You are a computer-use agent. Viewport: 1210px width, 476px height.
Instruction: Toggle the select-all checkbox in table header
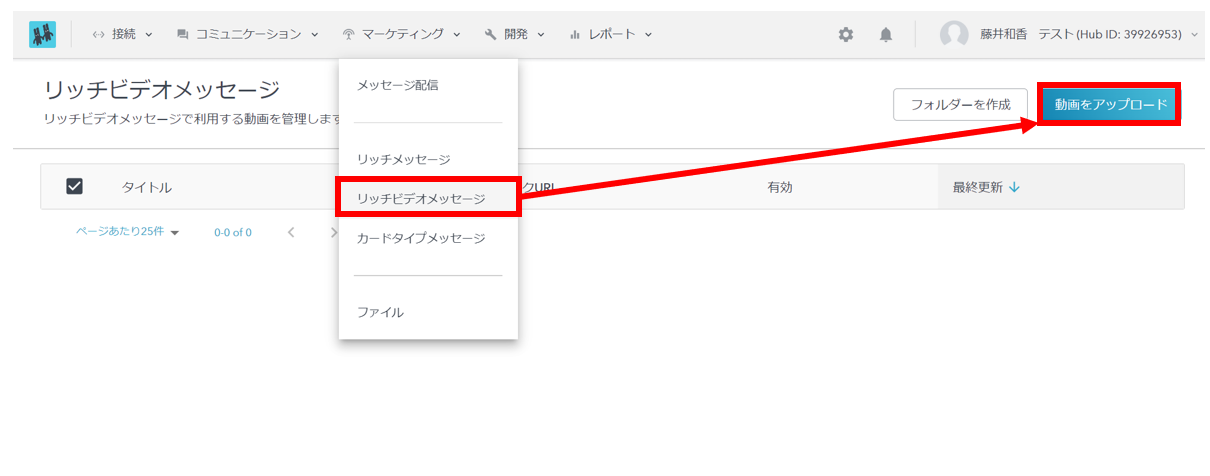(74, 187)
